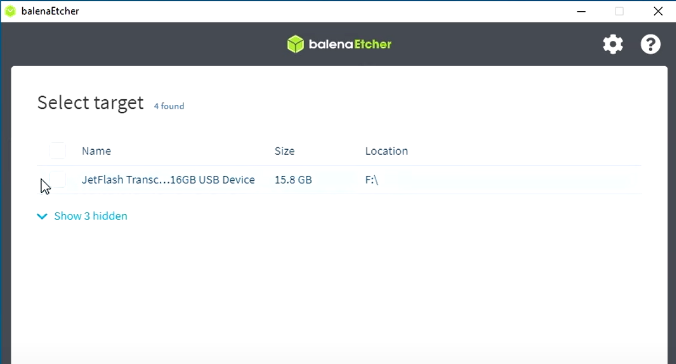The height and width of the screenshot is (364, 676).
Task: Click the balenaEtcher title bar app icon
Action: pyautogui.click(x=10, y=11)
